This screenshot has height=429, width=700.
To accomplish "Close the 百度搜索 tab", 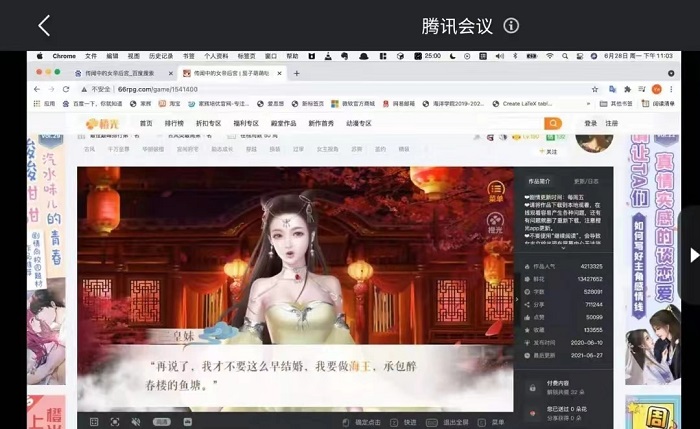I will pos(171,73).
